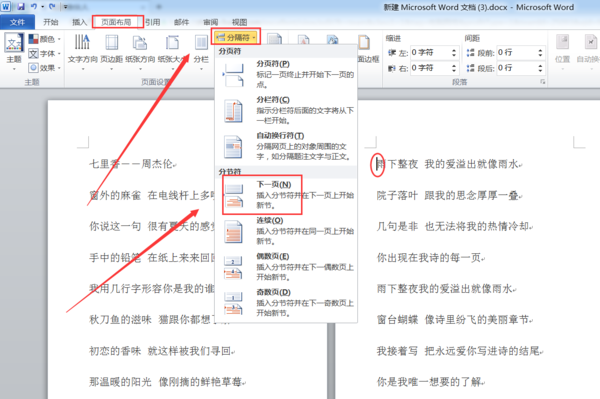600x399 pixels.
Task: Choose 分栏符(C) column break option
Action: [x=286, y=110]
